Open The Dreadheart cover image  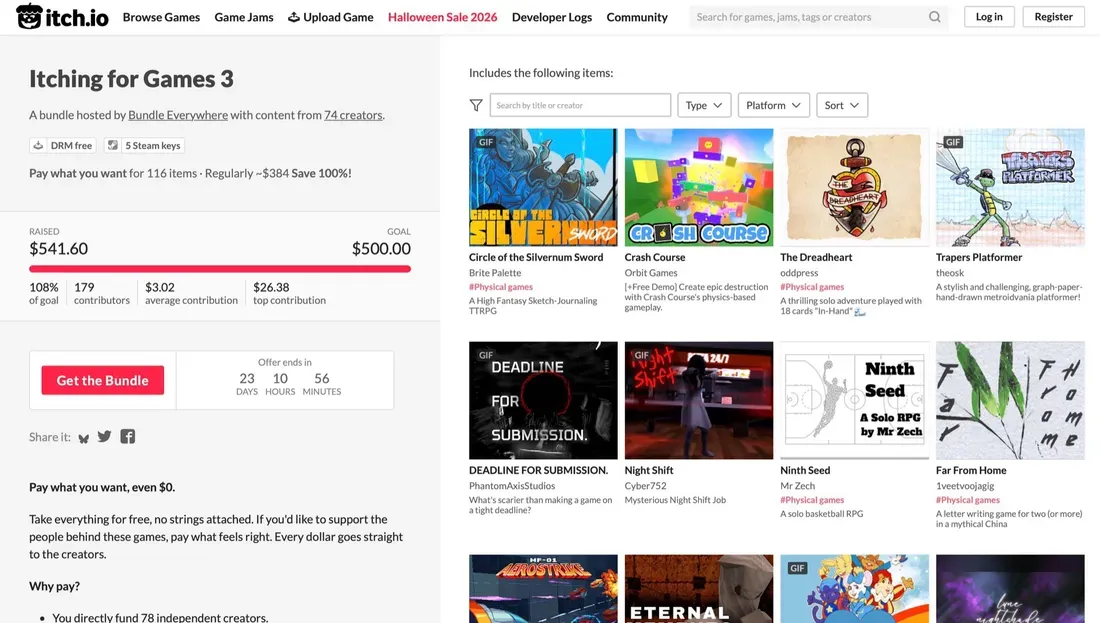(854, 187)
